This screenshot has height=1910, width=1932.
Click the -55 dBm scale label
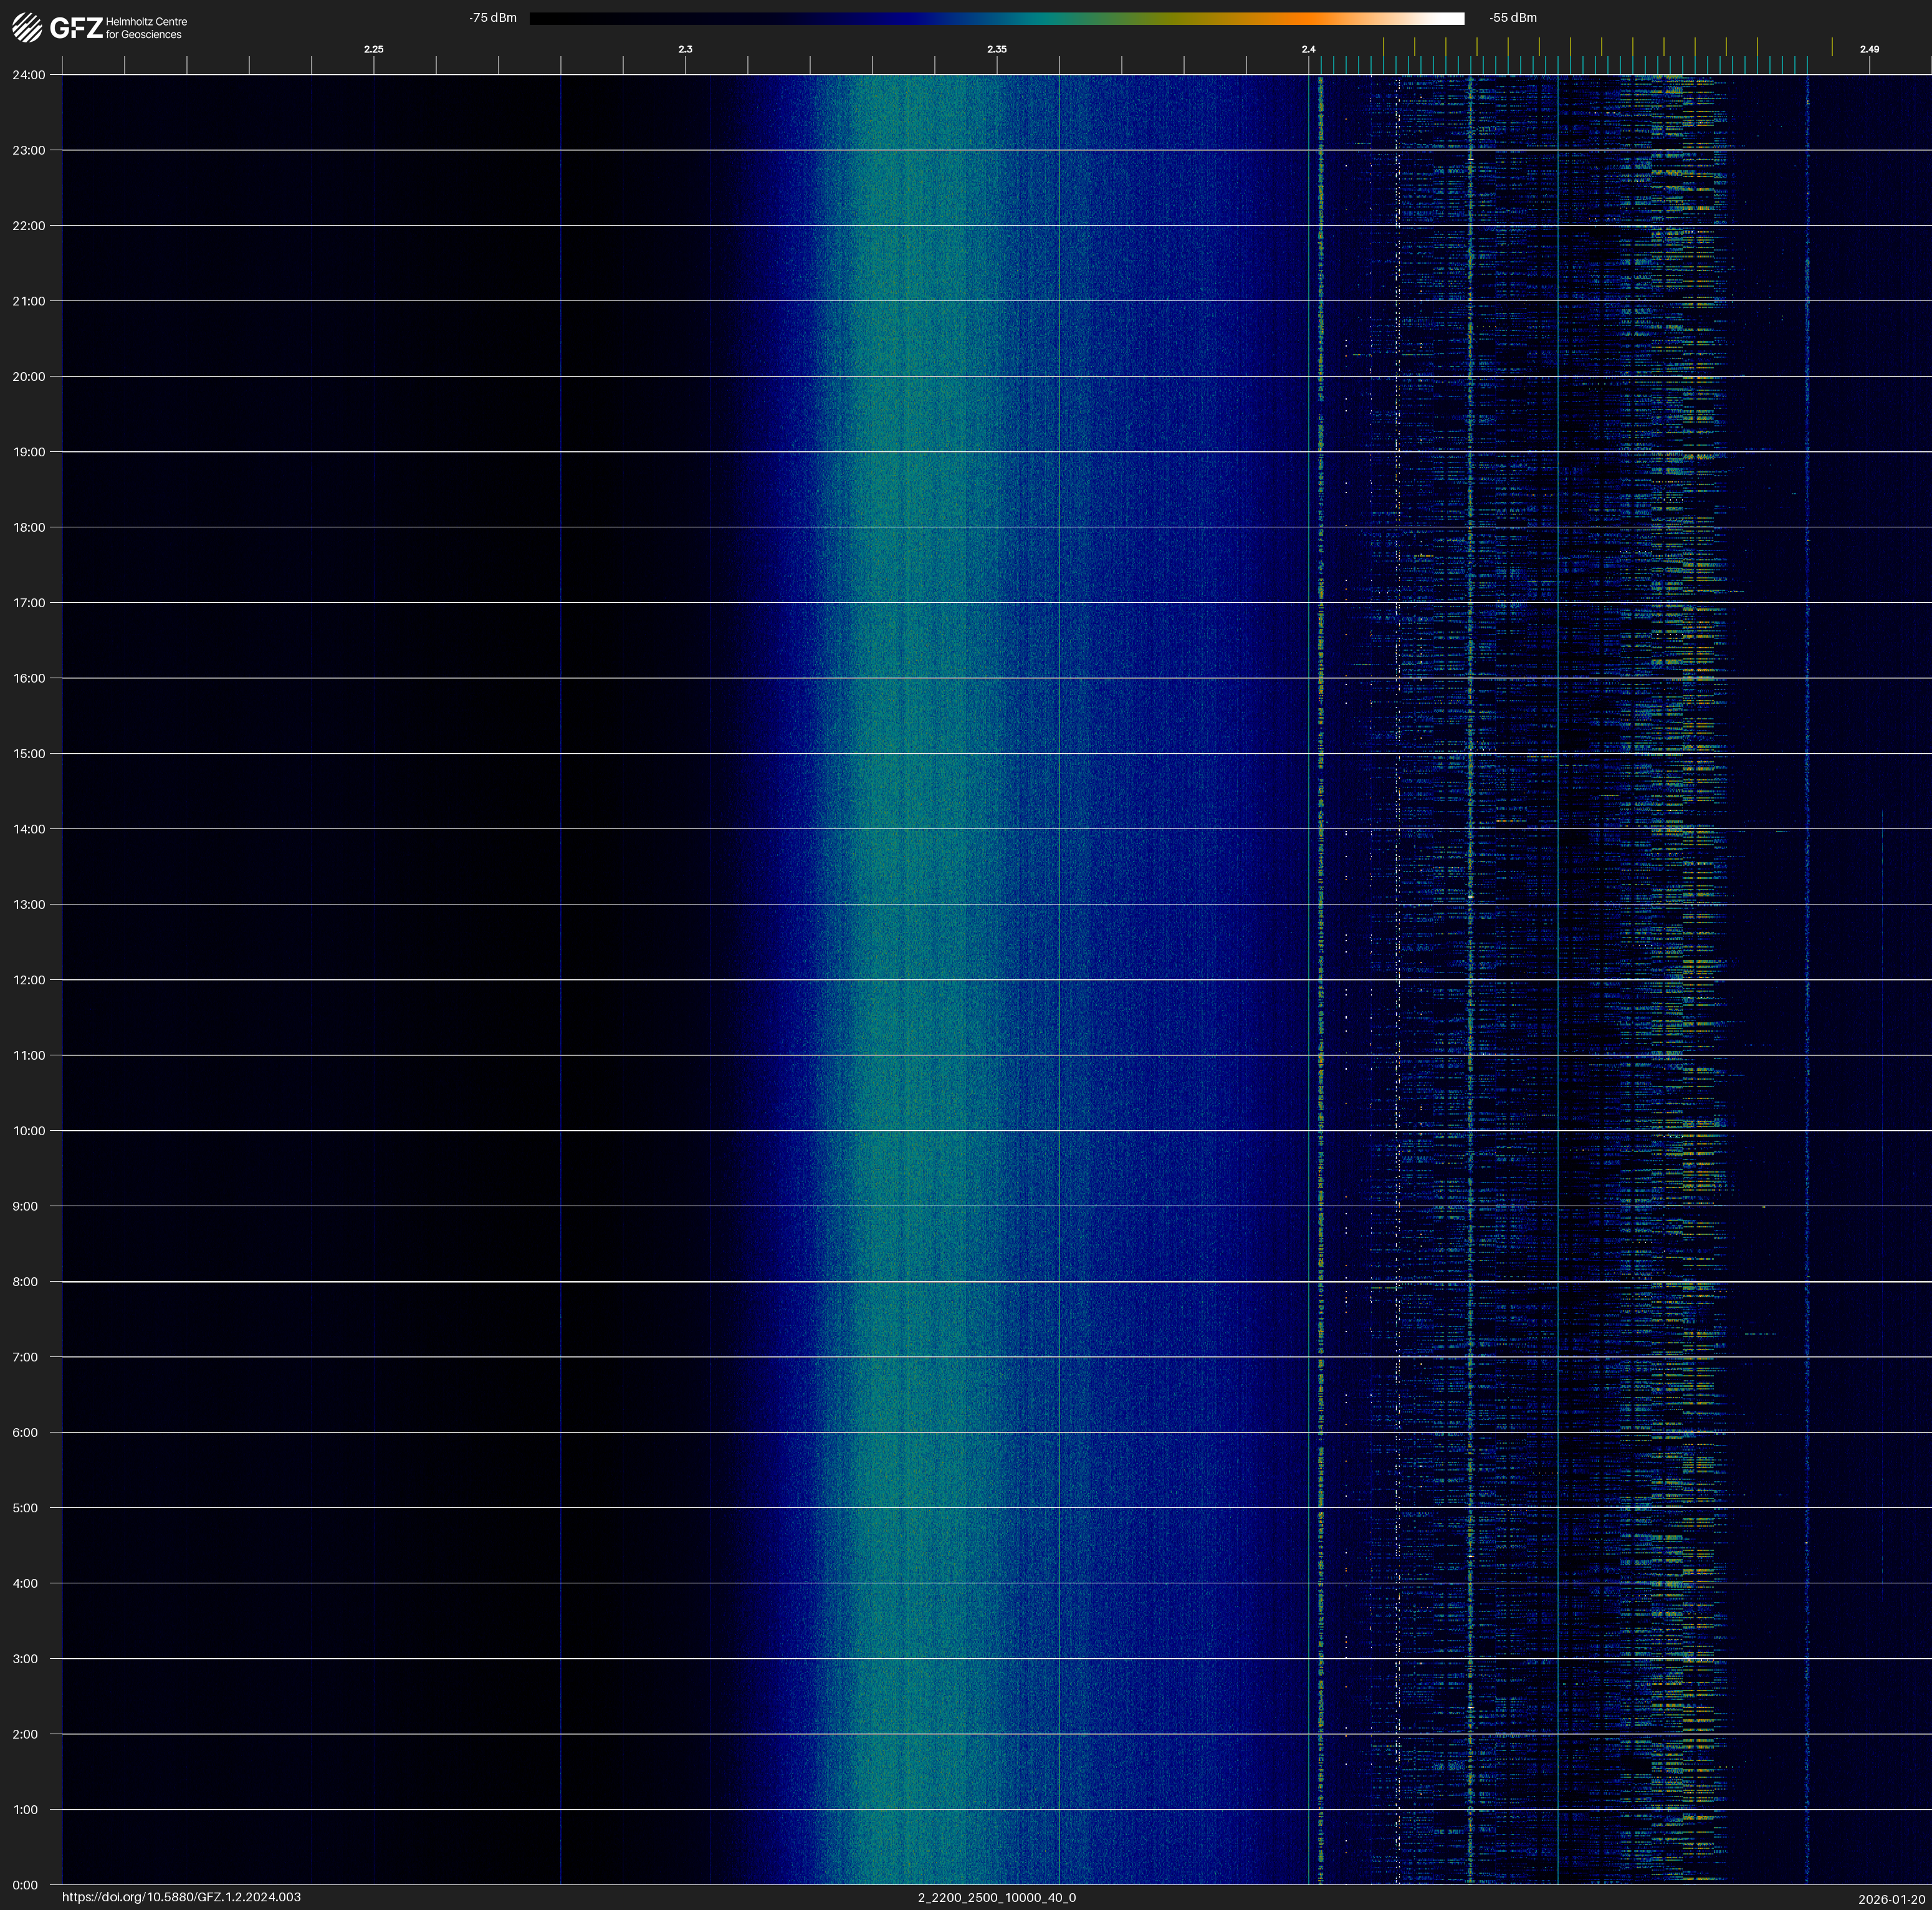point(1513,18)
